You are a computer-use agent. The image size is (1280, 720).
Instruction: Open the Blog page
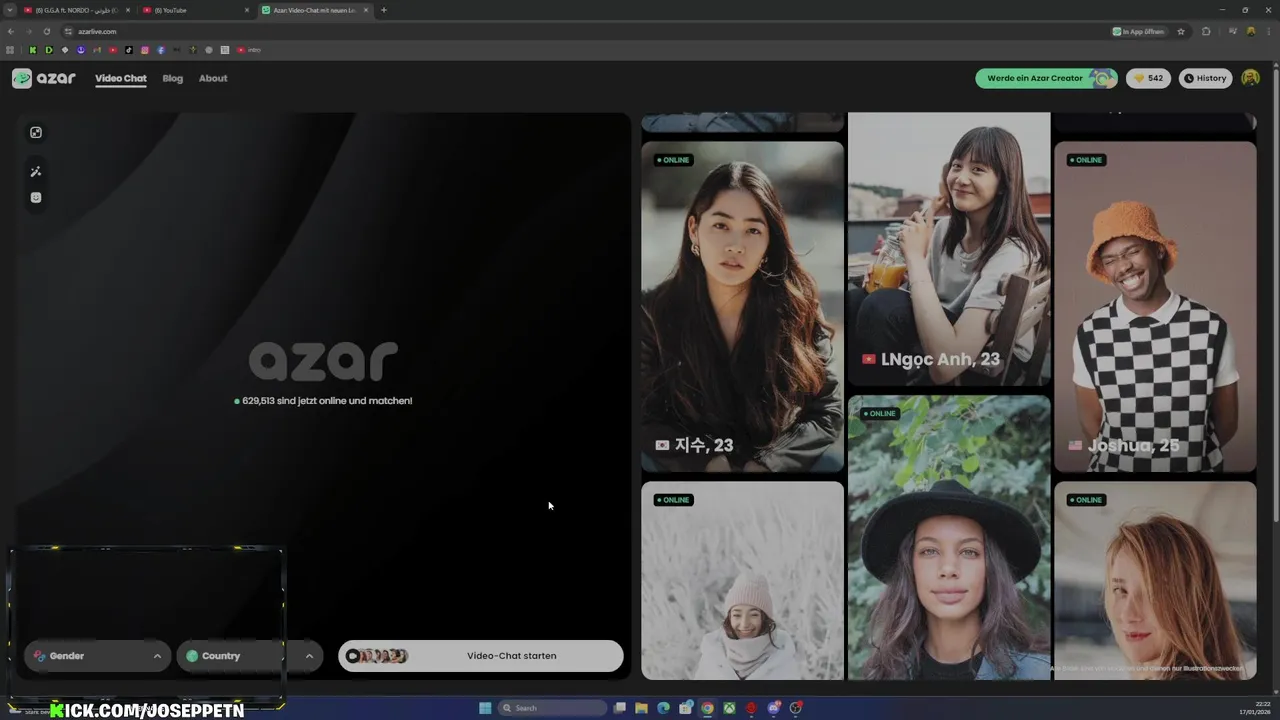[173, 78]
